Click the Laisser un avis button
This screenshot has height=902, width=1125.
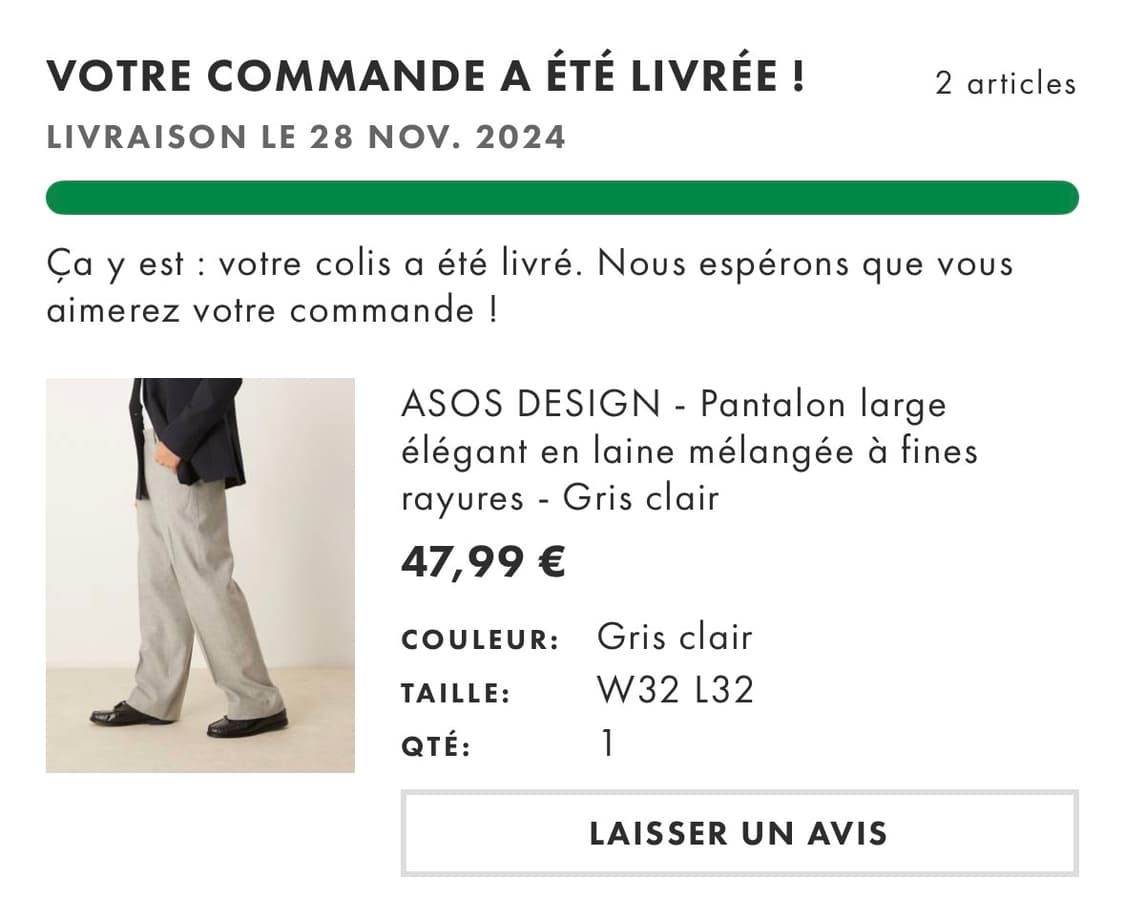(739, 833)
